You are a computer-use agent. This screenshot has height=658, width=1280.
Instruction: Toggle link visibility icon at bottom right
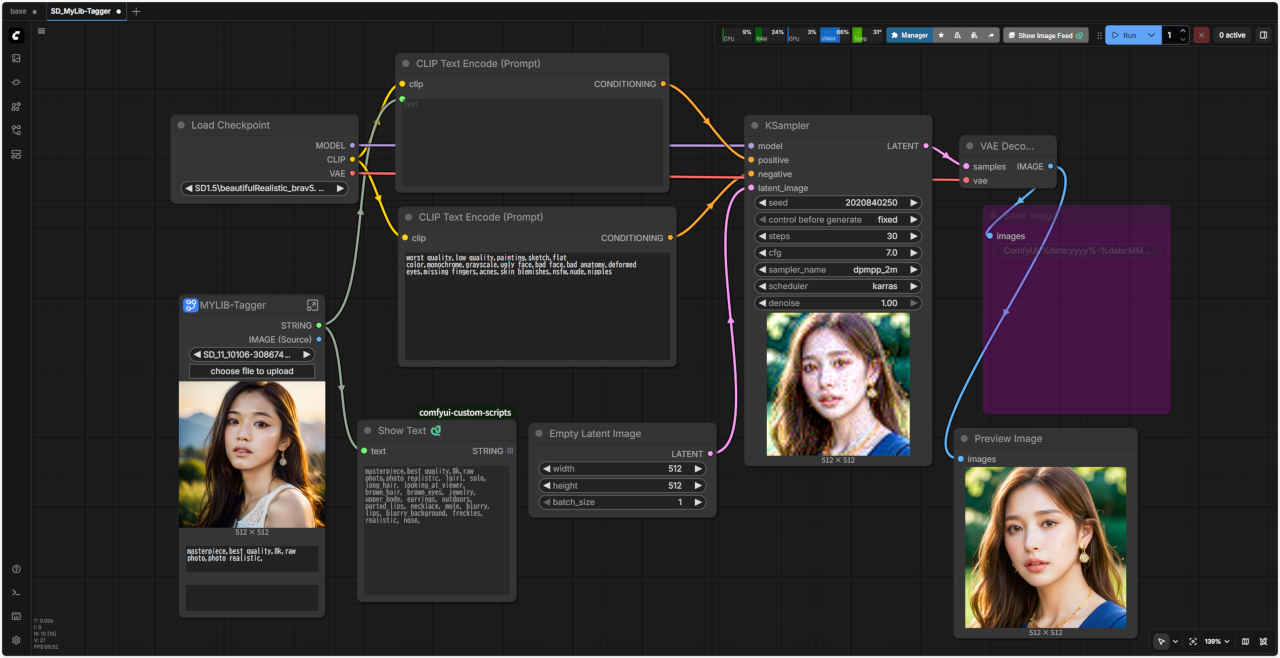pos(1264,641)
